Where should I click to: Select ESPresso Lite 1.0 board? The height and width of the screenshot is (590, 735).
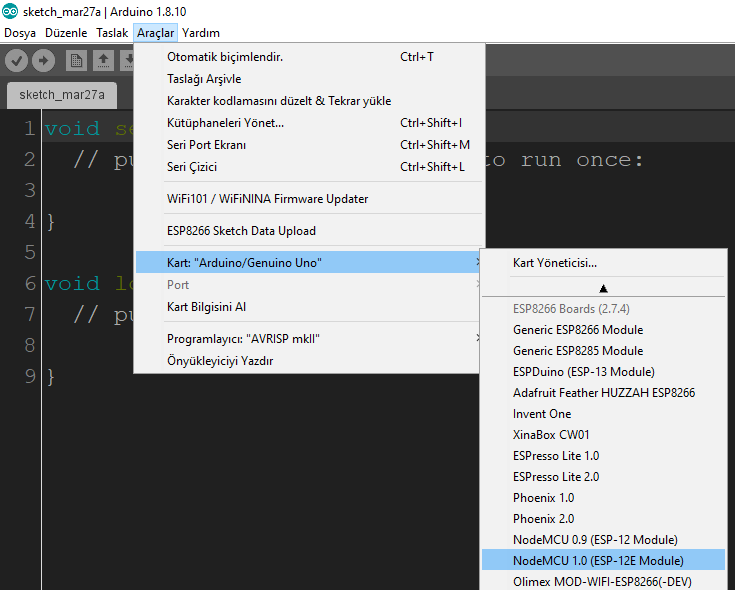point(604,456)
